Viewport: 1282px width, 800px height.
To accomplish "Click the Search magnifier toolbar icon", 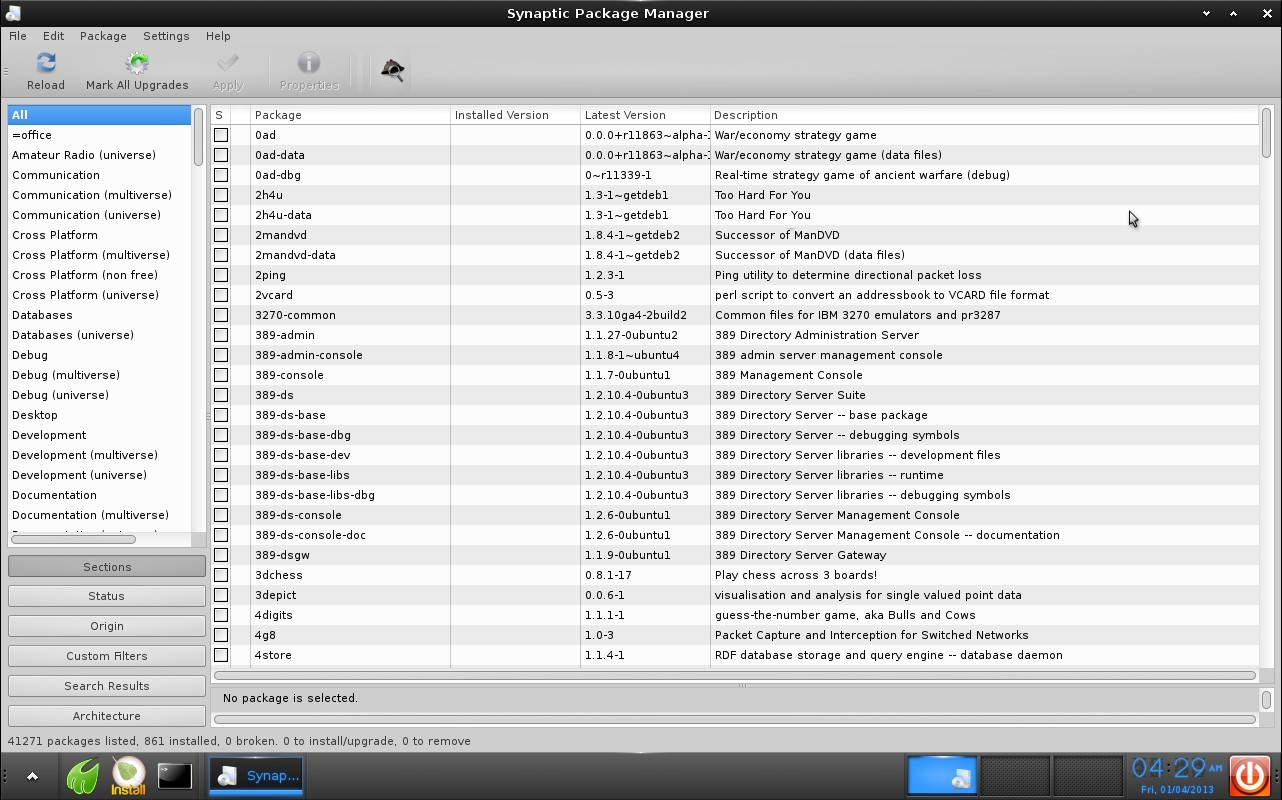I will pos(393,69).
